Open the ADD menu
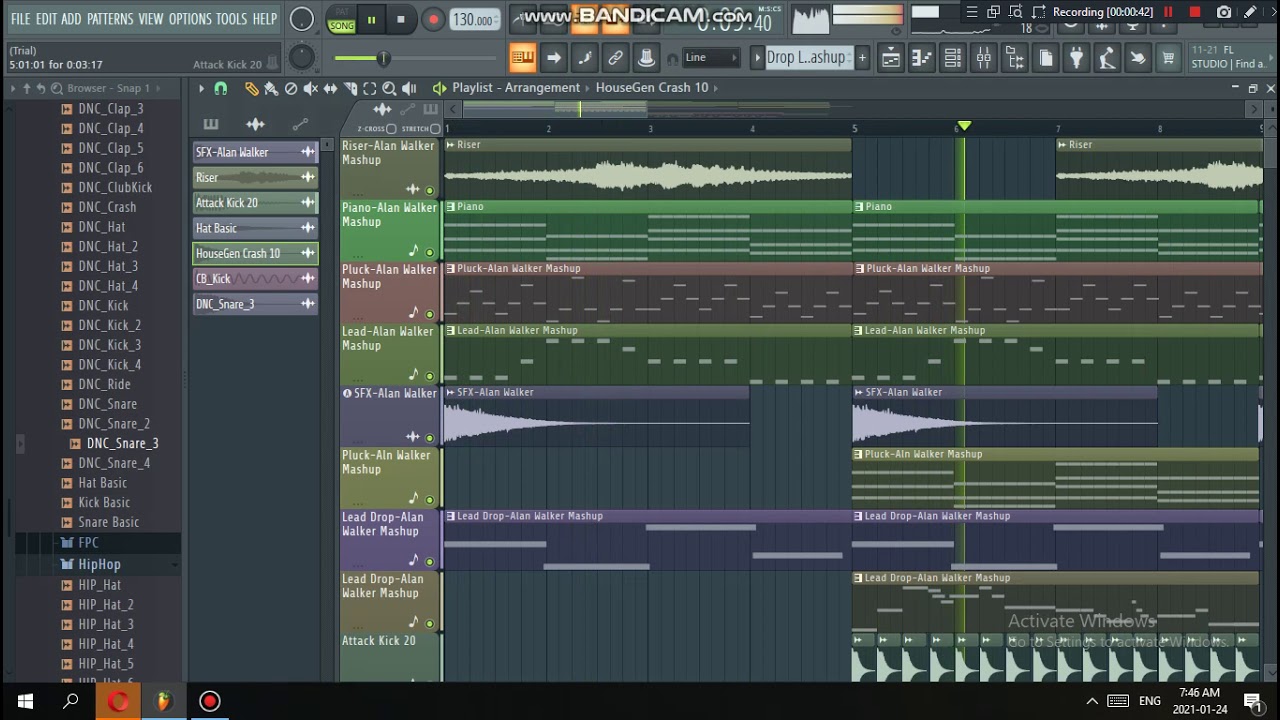The height and width of the screenshot is (720, 1280). point(71,19)
